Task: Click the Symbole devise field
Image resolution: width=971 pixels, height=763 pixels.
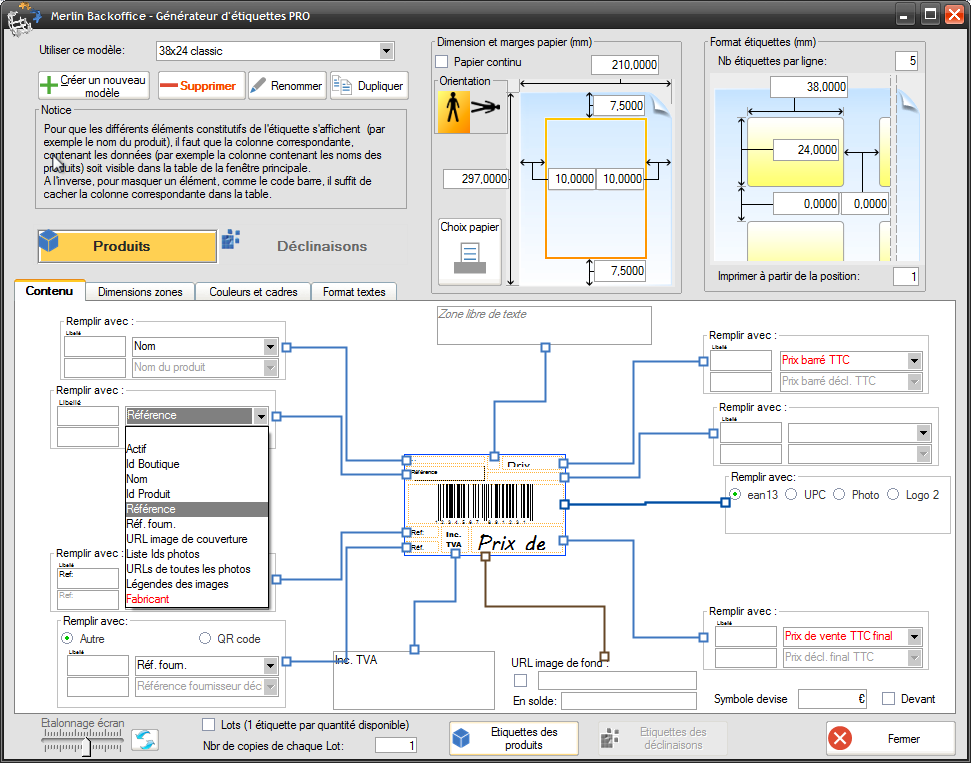Action: pos(832,699)
